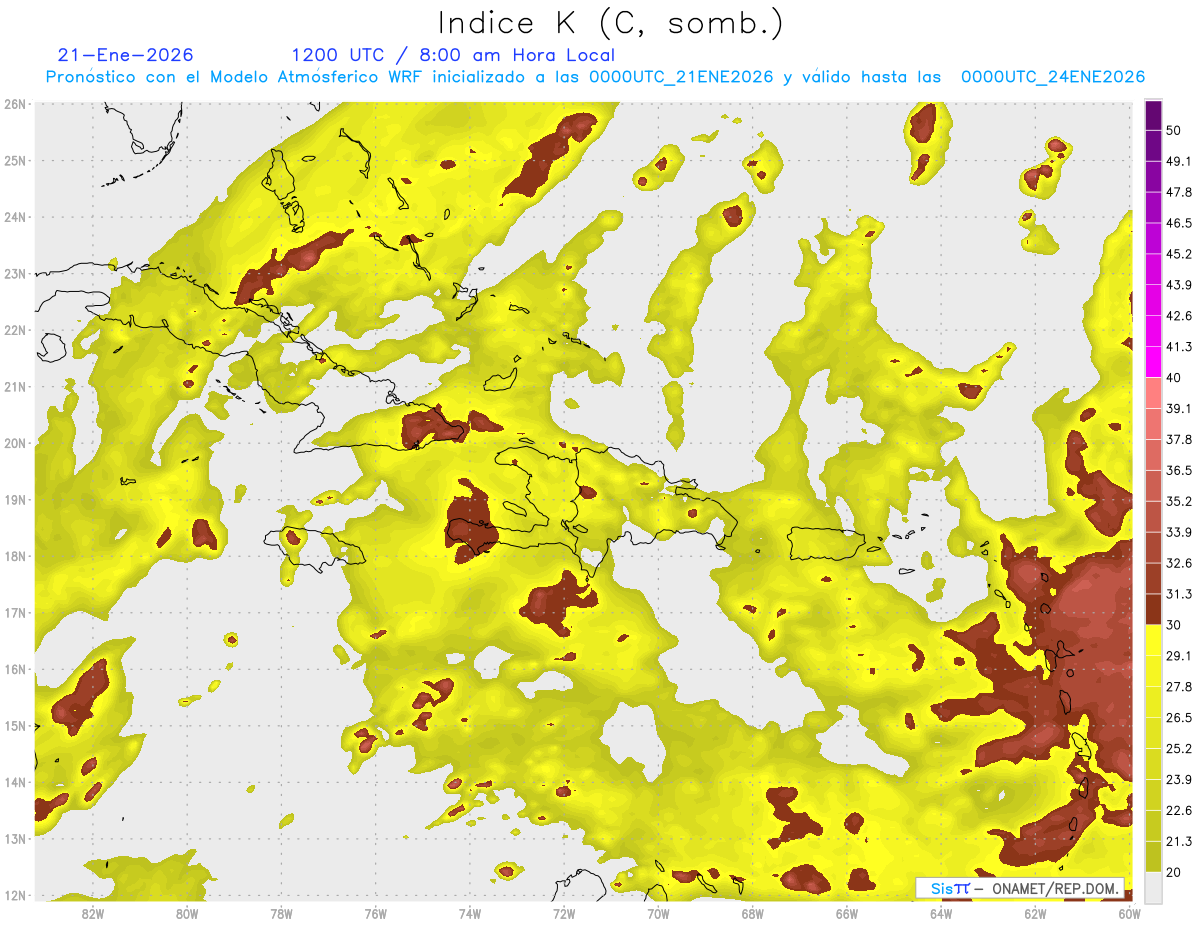
Task: Click colorbar value 42.6
Action: 1178,316
